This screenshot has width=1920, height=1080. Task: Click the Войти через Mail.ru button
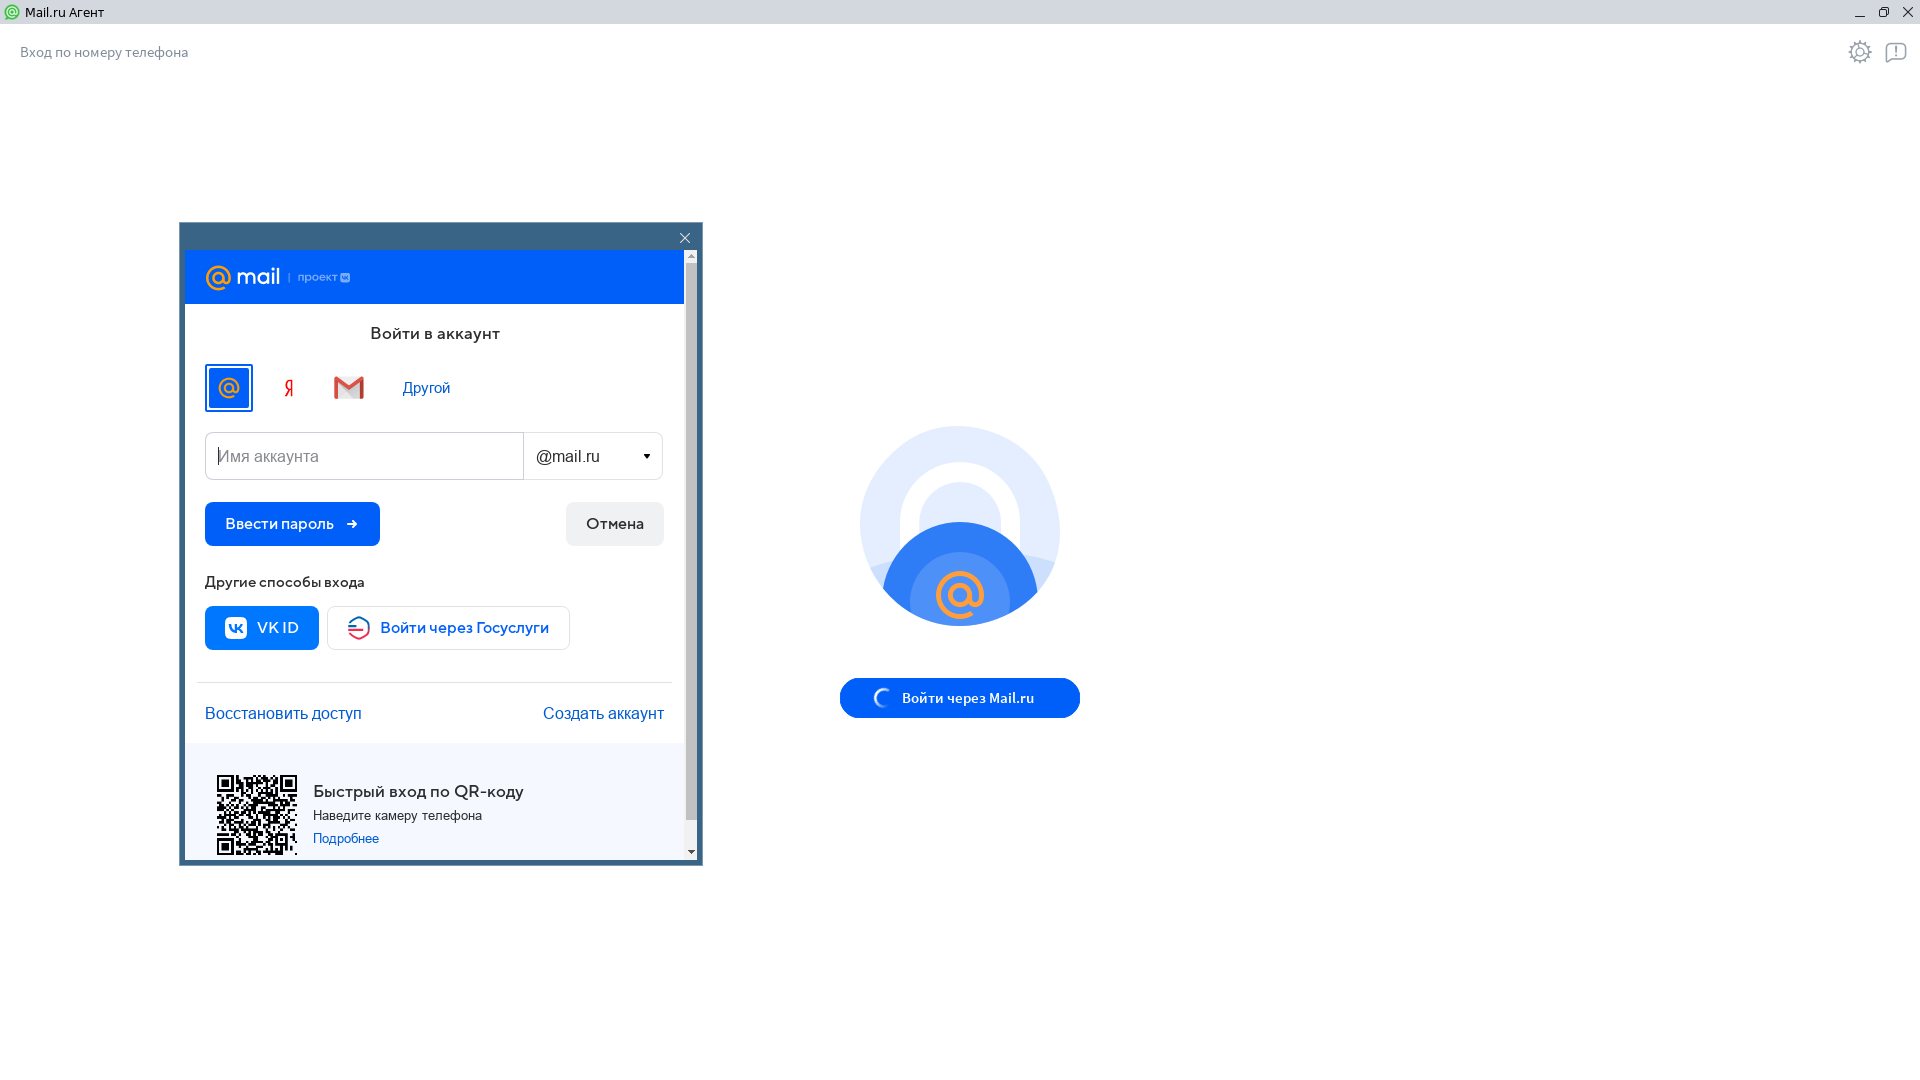click(960, 698)
